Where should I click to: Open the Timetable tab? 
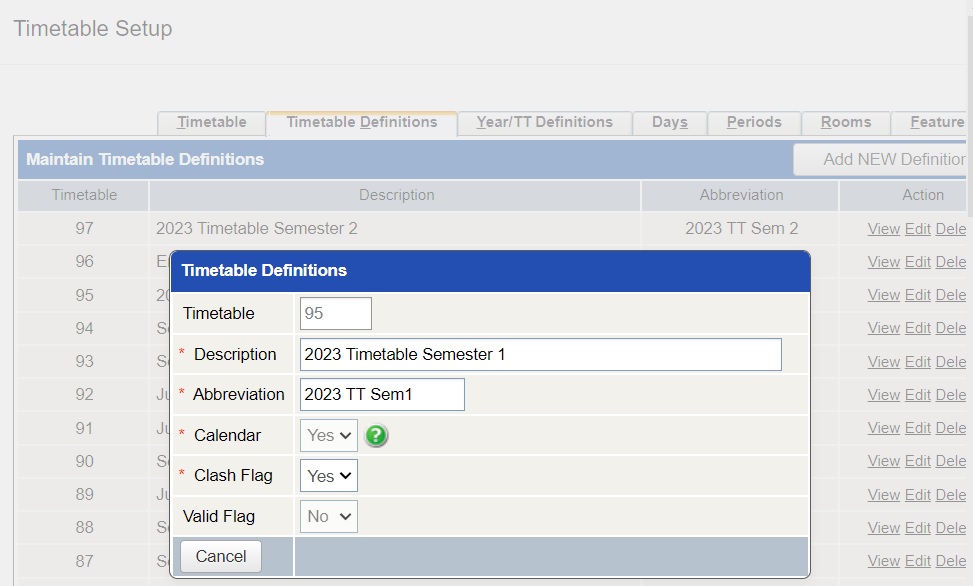coord(211,122)
